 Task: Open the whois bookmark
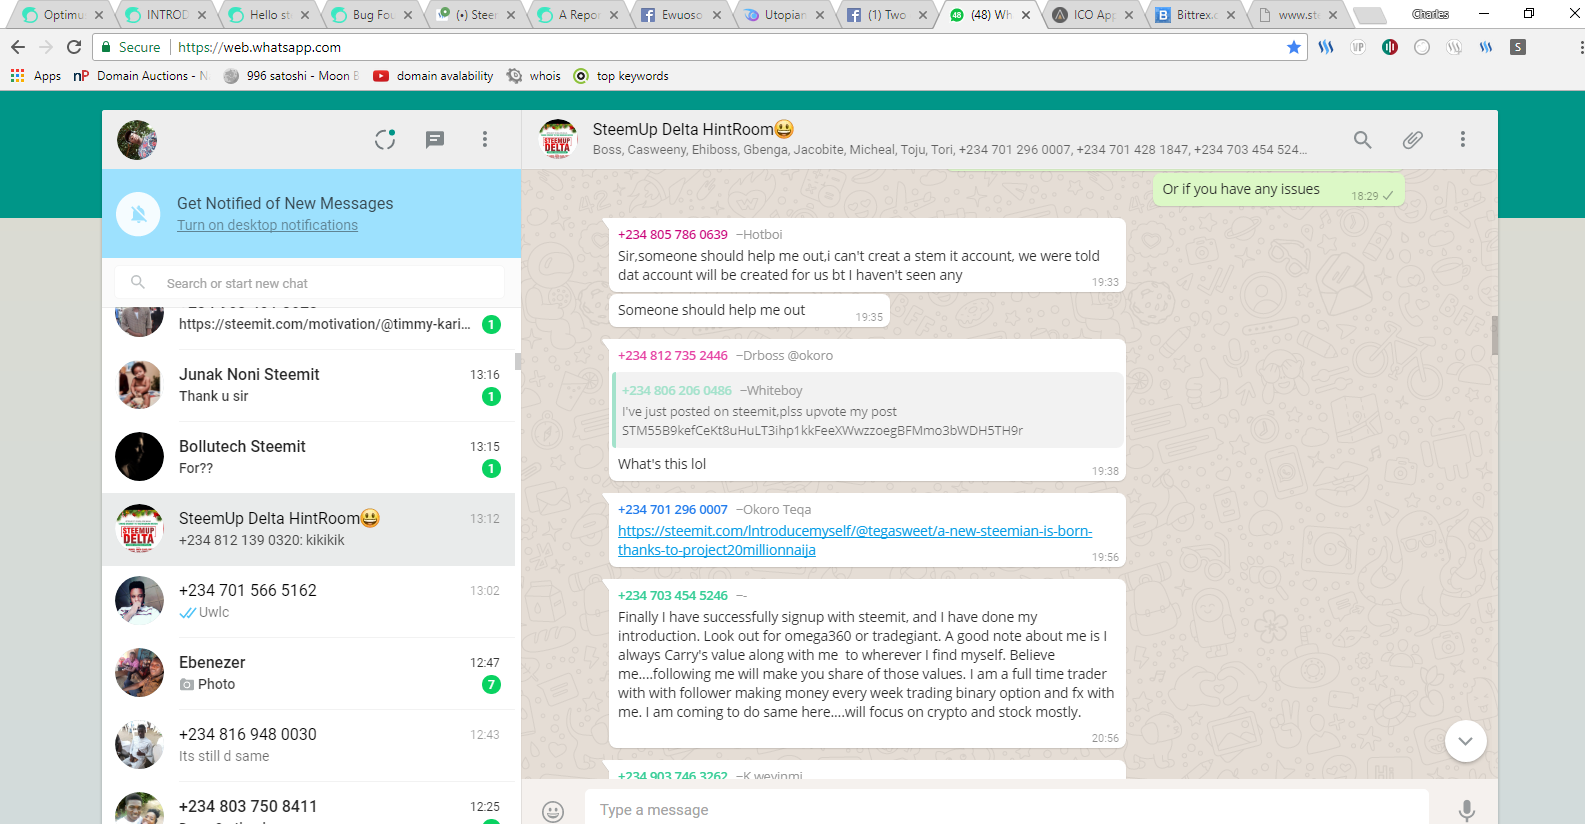click(x=534, y=76)
